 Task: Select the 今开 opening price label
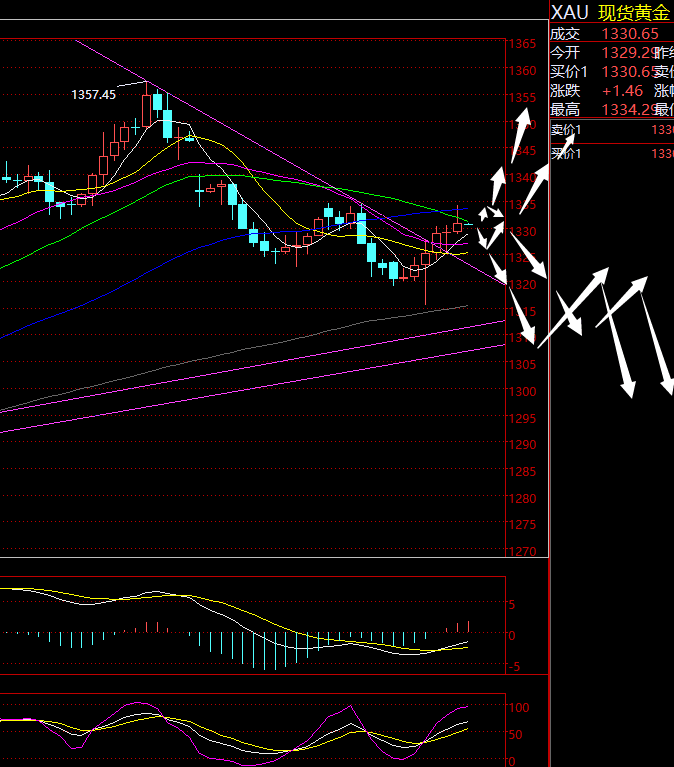565,52
